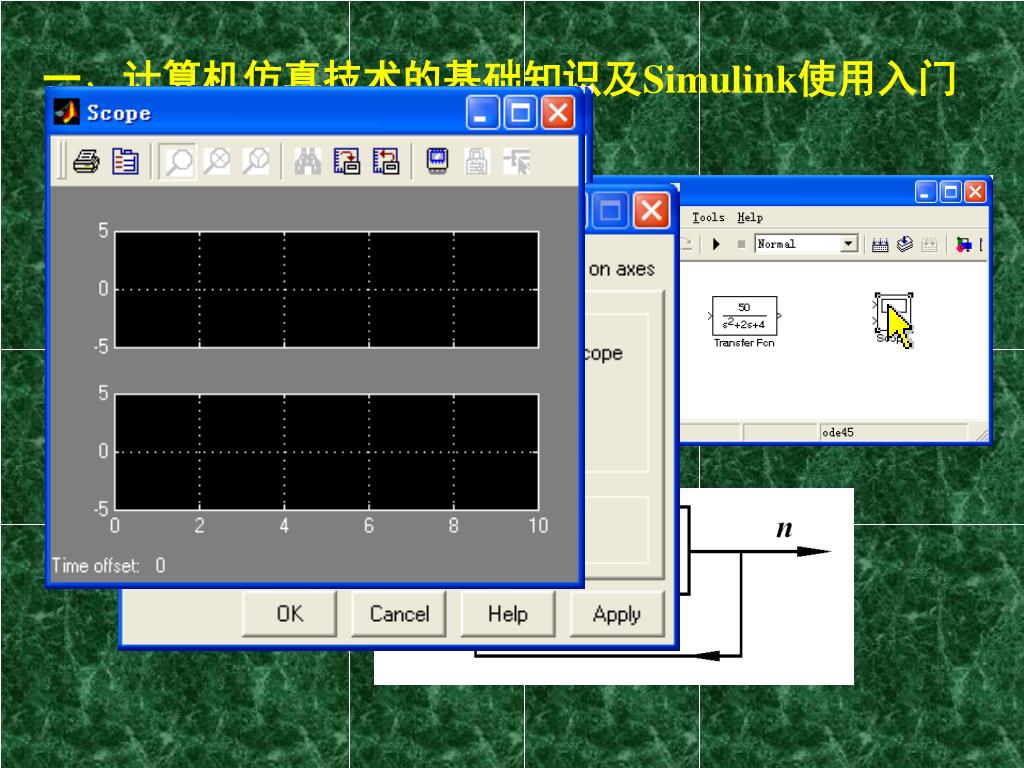Click the Refresh/update layers icon in model toolbar
The image size is (1024, 768).
(x=904, y=244)
